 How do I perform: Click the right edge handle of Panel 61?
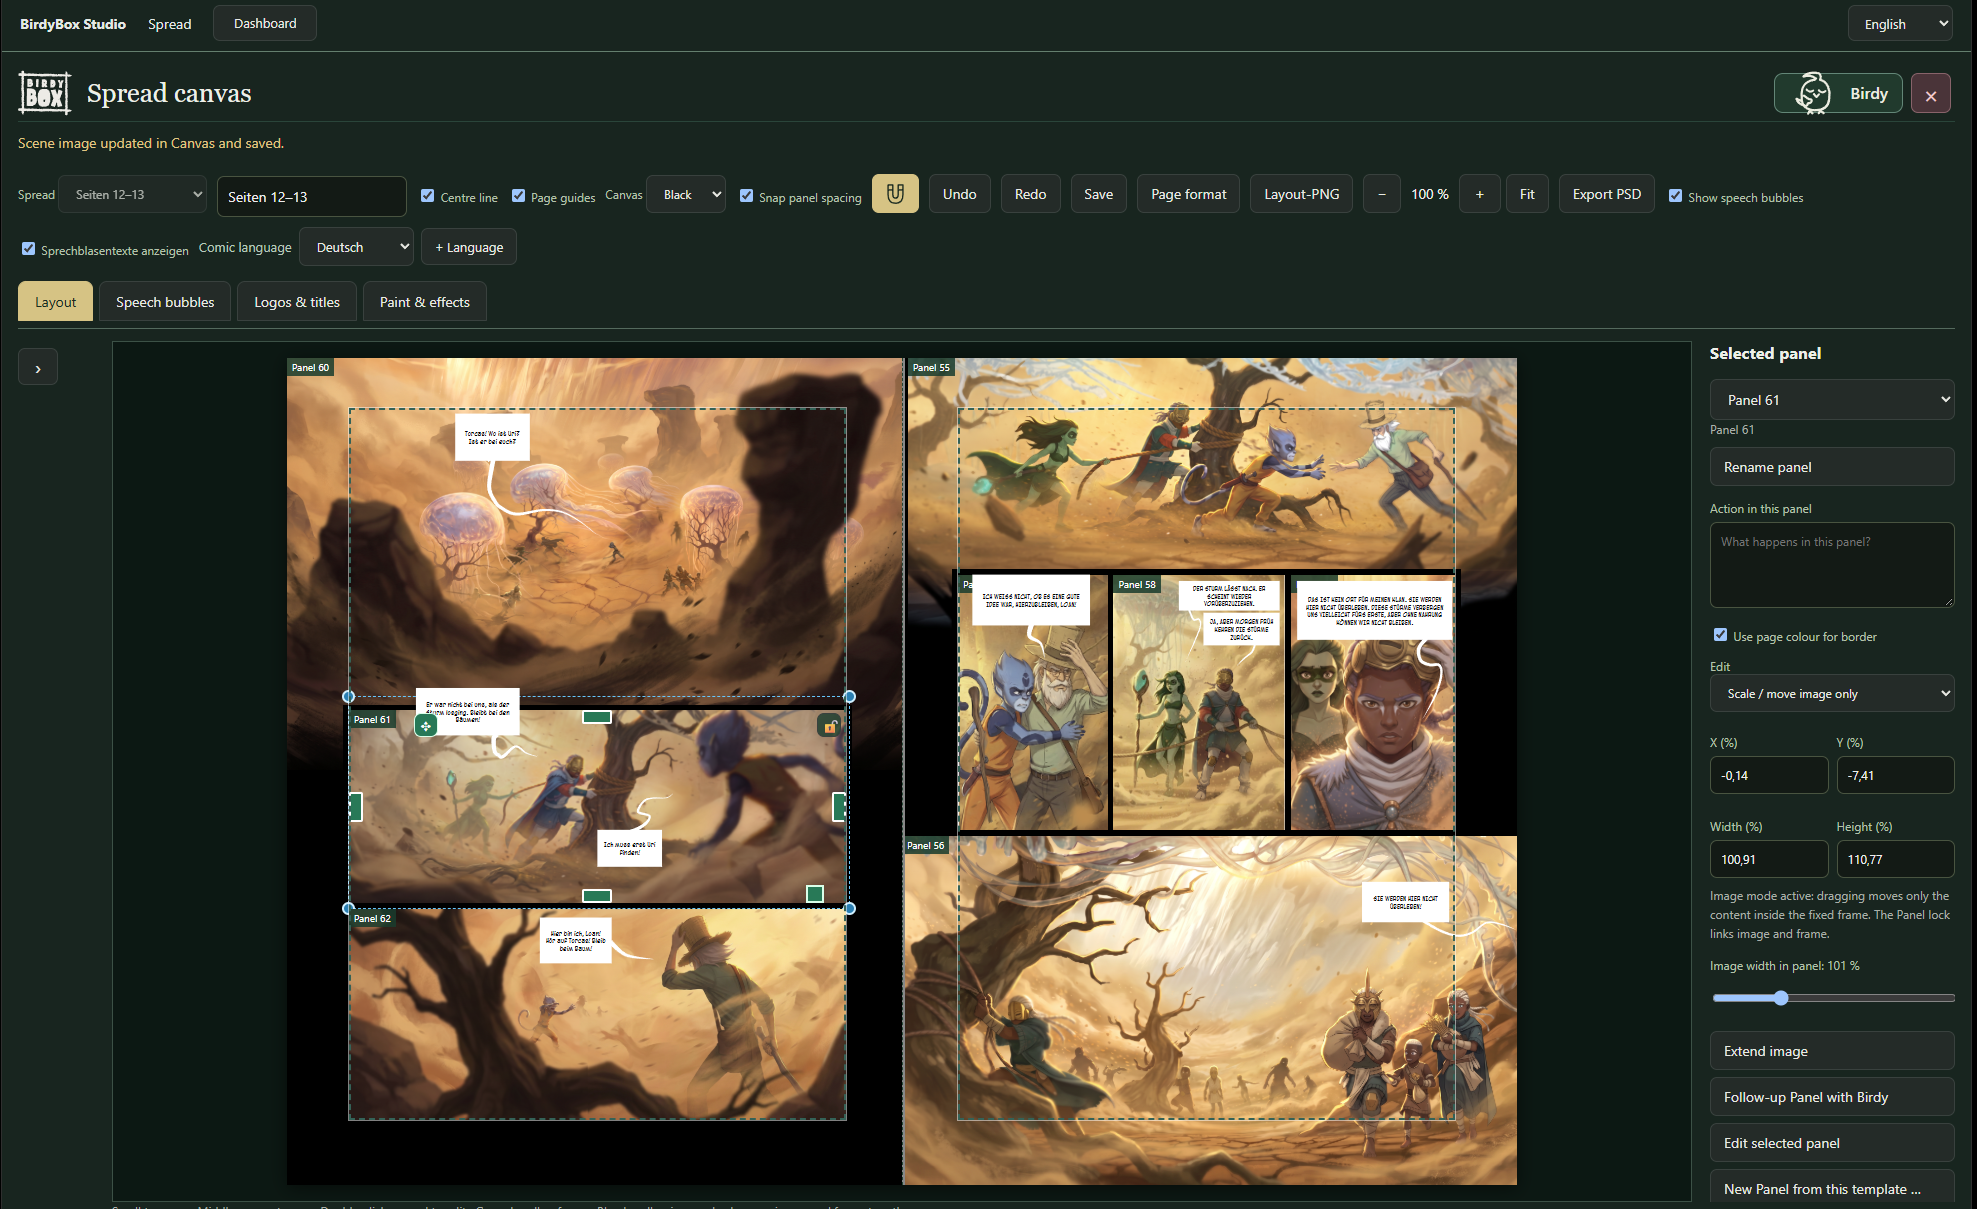(x=839, y=806)
